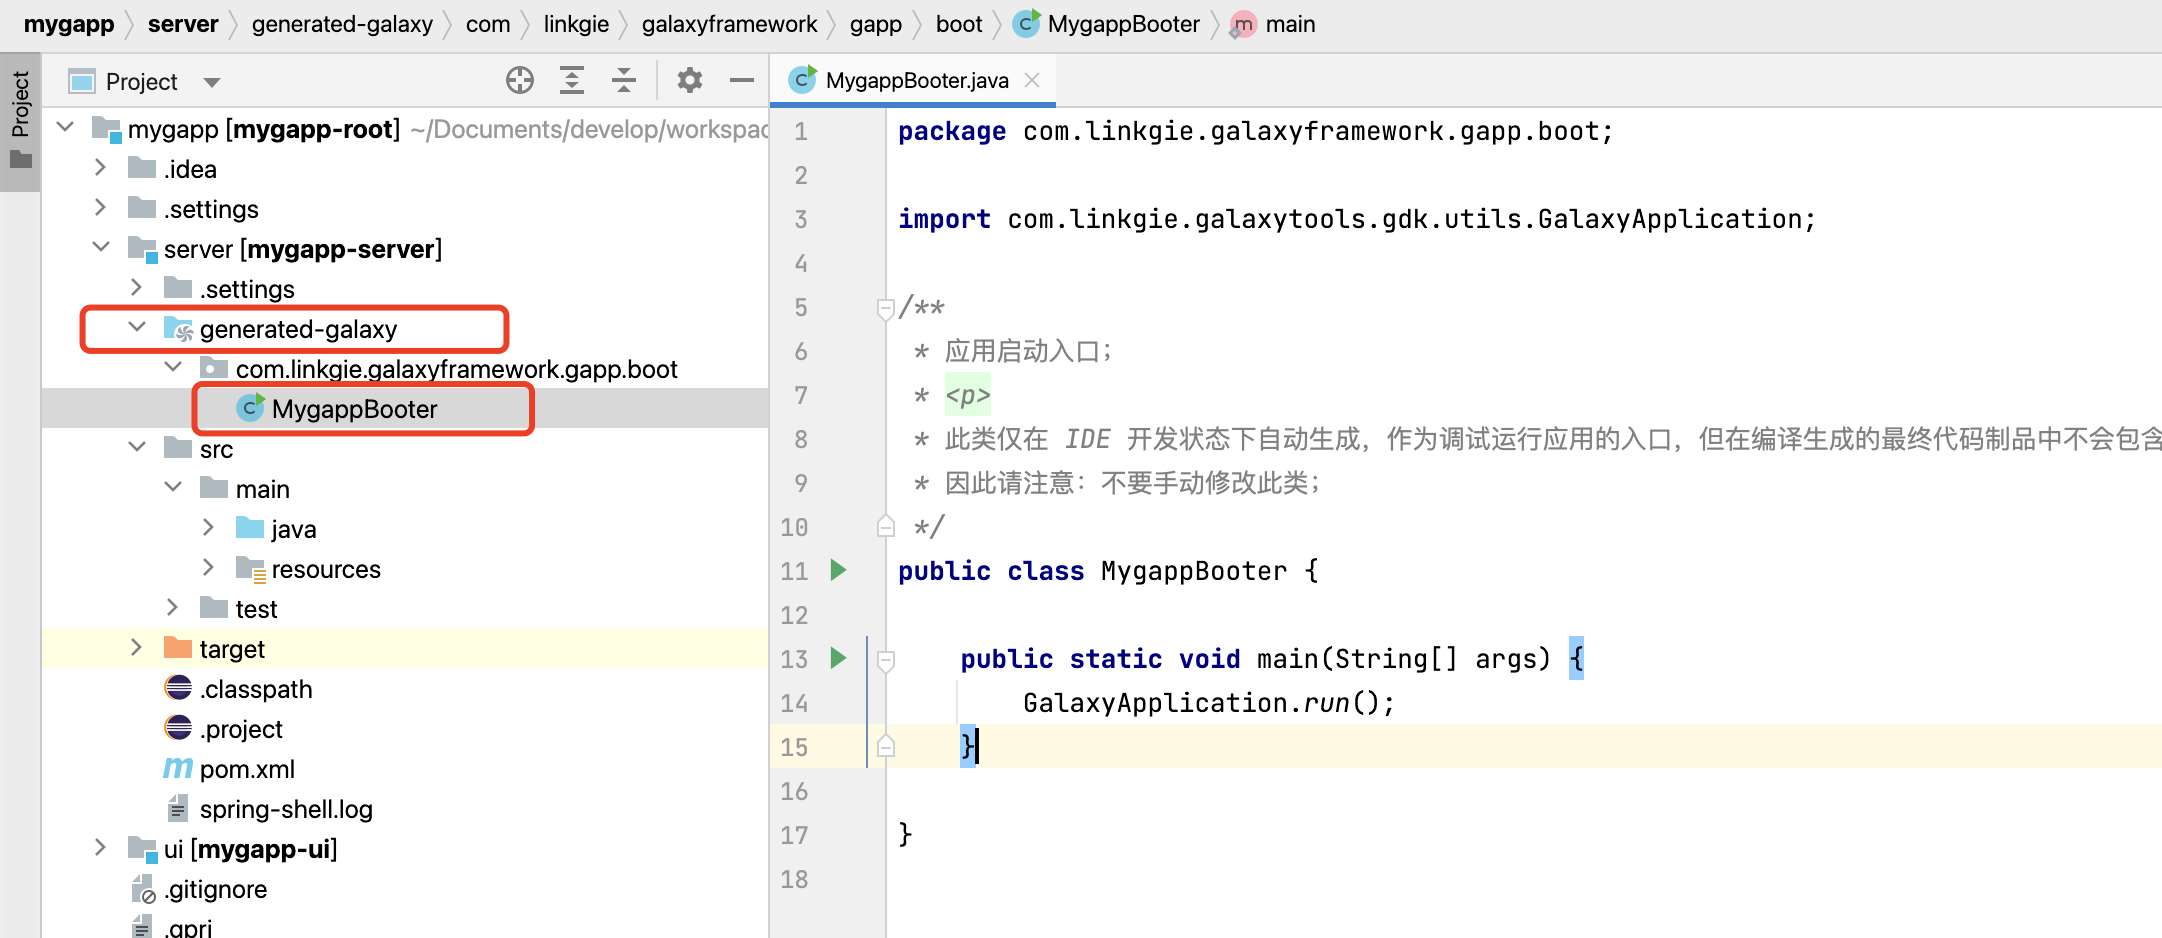Expand the java source folder
This screenshot has width=2162, height=938.
click(208, 528)
